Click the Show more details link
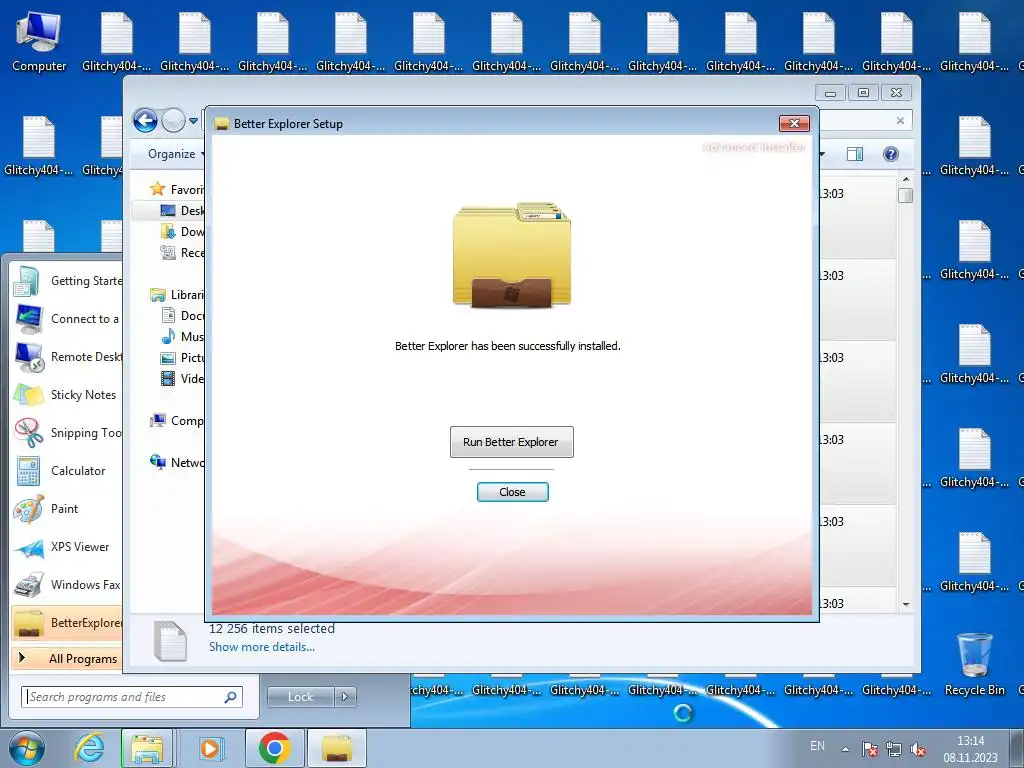Screen dimensions: 1024x768 [261, 647]
